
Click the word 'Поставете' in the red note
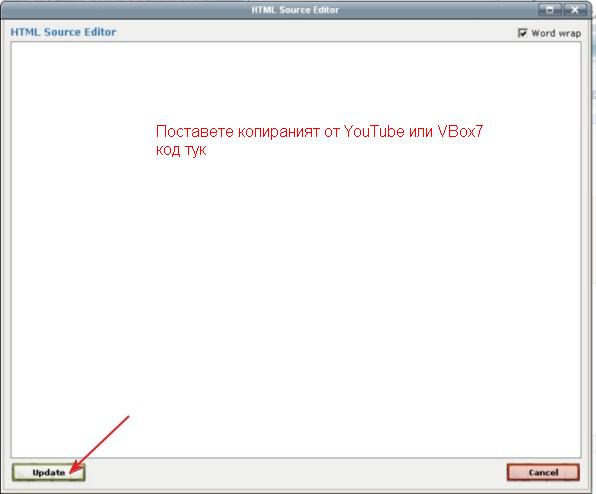(195, 131)
